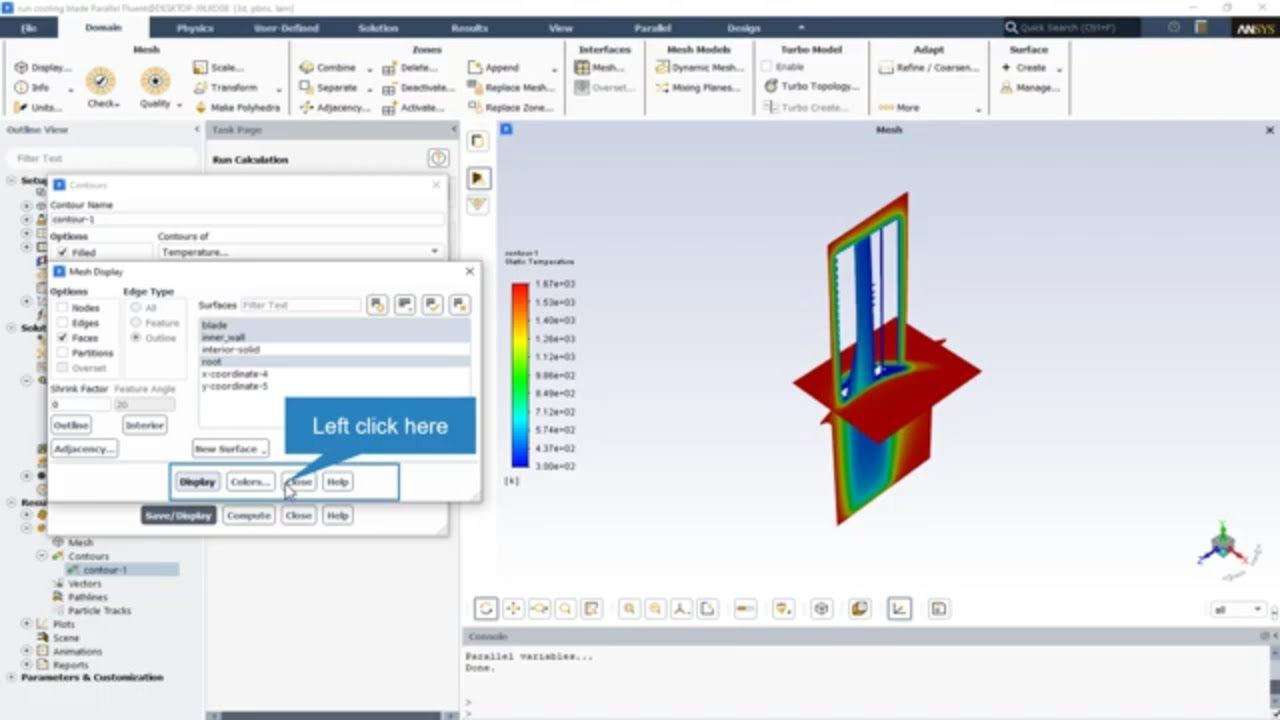Open the Surface Create dropdown
The image size is (1280, 720).
point(1032,68)
